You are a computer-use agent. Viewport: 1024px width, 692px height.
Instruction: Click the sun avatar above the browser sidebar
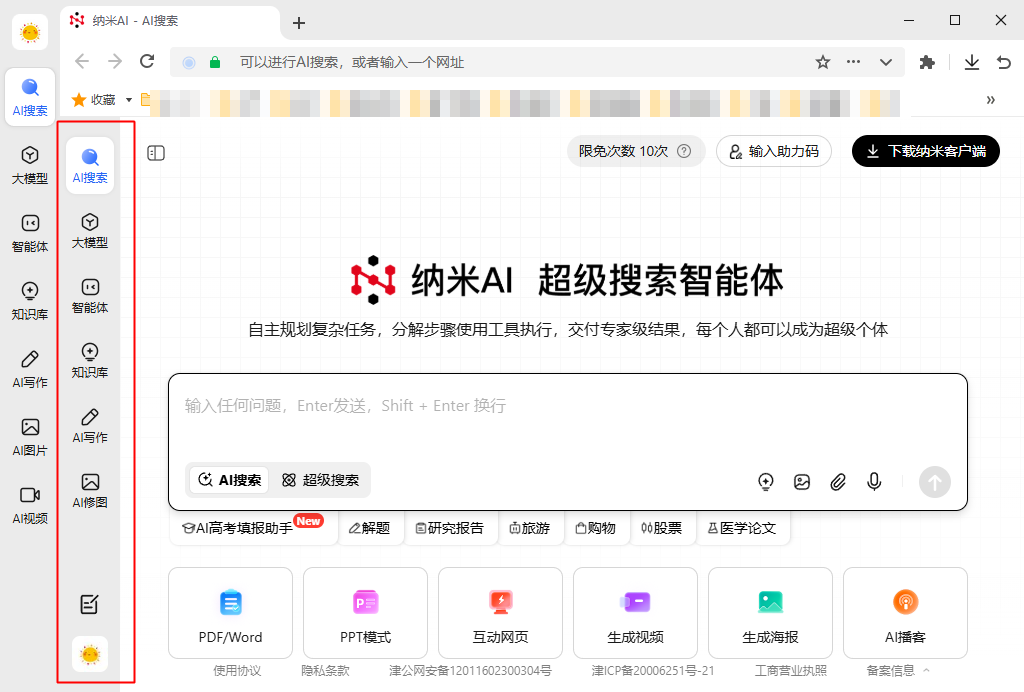(x=30, y=32)
